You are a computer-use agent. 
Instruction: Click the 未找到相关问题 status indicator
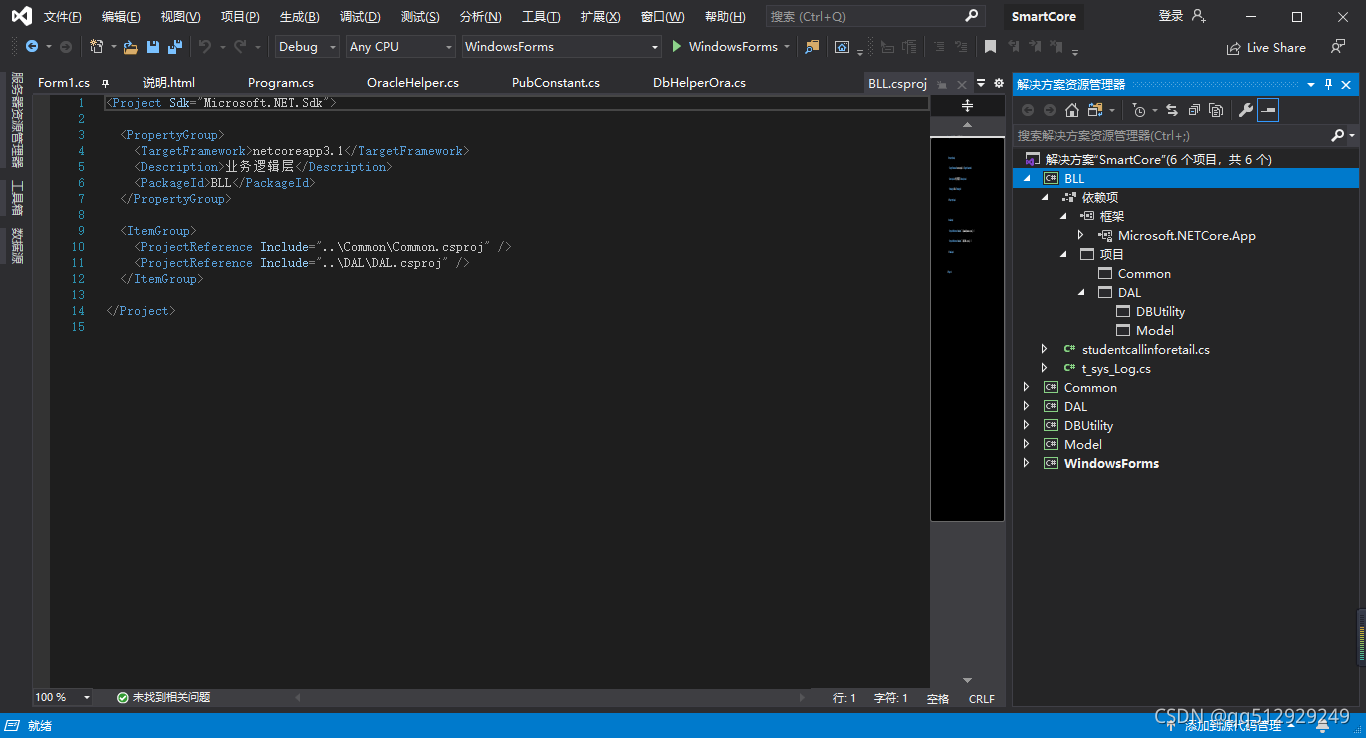pos(164,697)
